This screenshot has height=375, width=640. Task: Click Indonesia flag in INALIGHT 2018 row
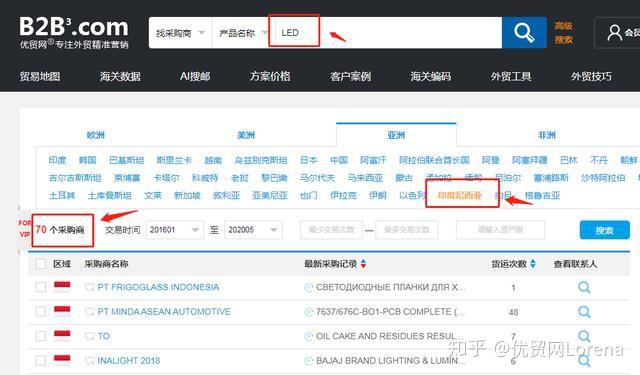pos(62,360)
